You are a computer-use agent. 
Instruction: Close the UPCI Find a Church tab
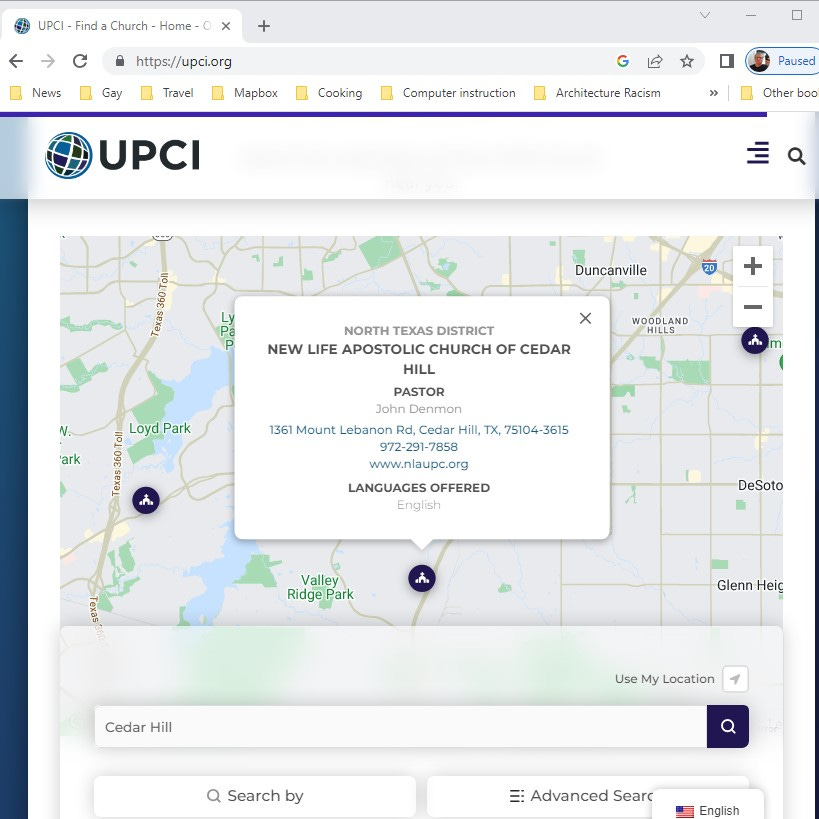[x=226, y=26]
